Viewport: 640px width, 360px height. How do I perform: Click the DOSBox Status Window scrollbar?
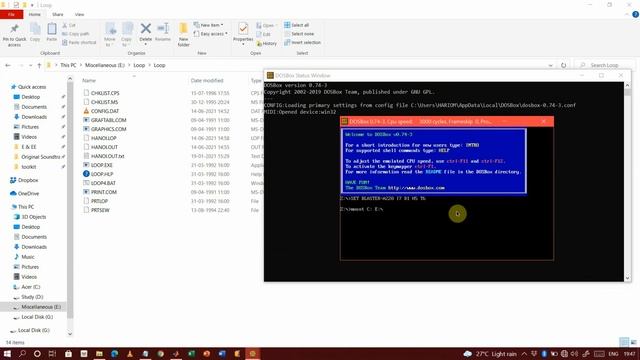click(627, 182)
